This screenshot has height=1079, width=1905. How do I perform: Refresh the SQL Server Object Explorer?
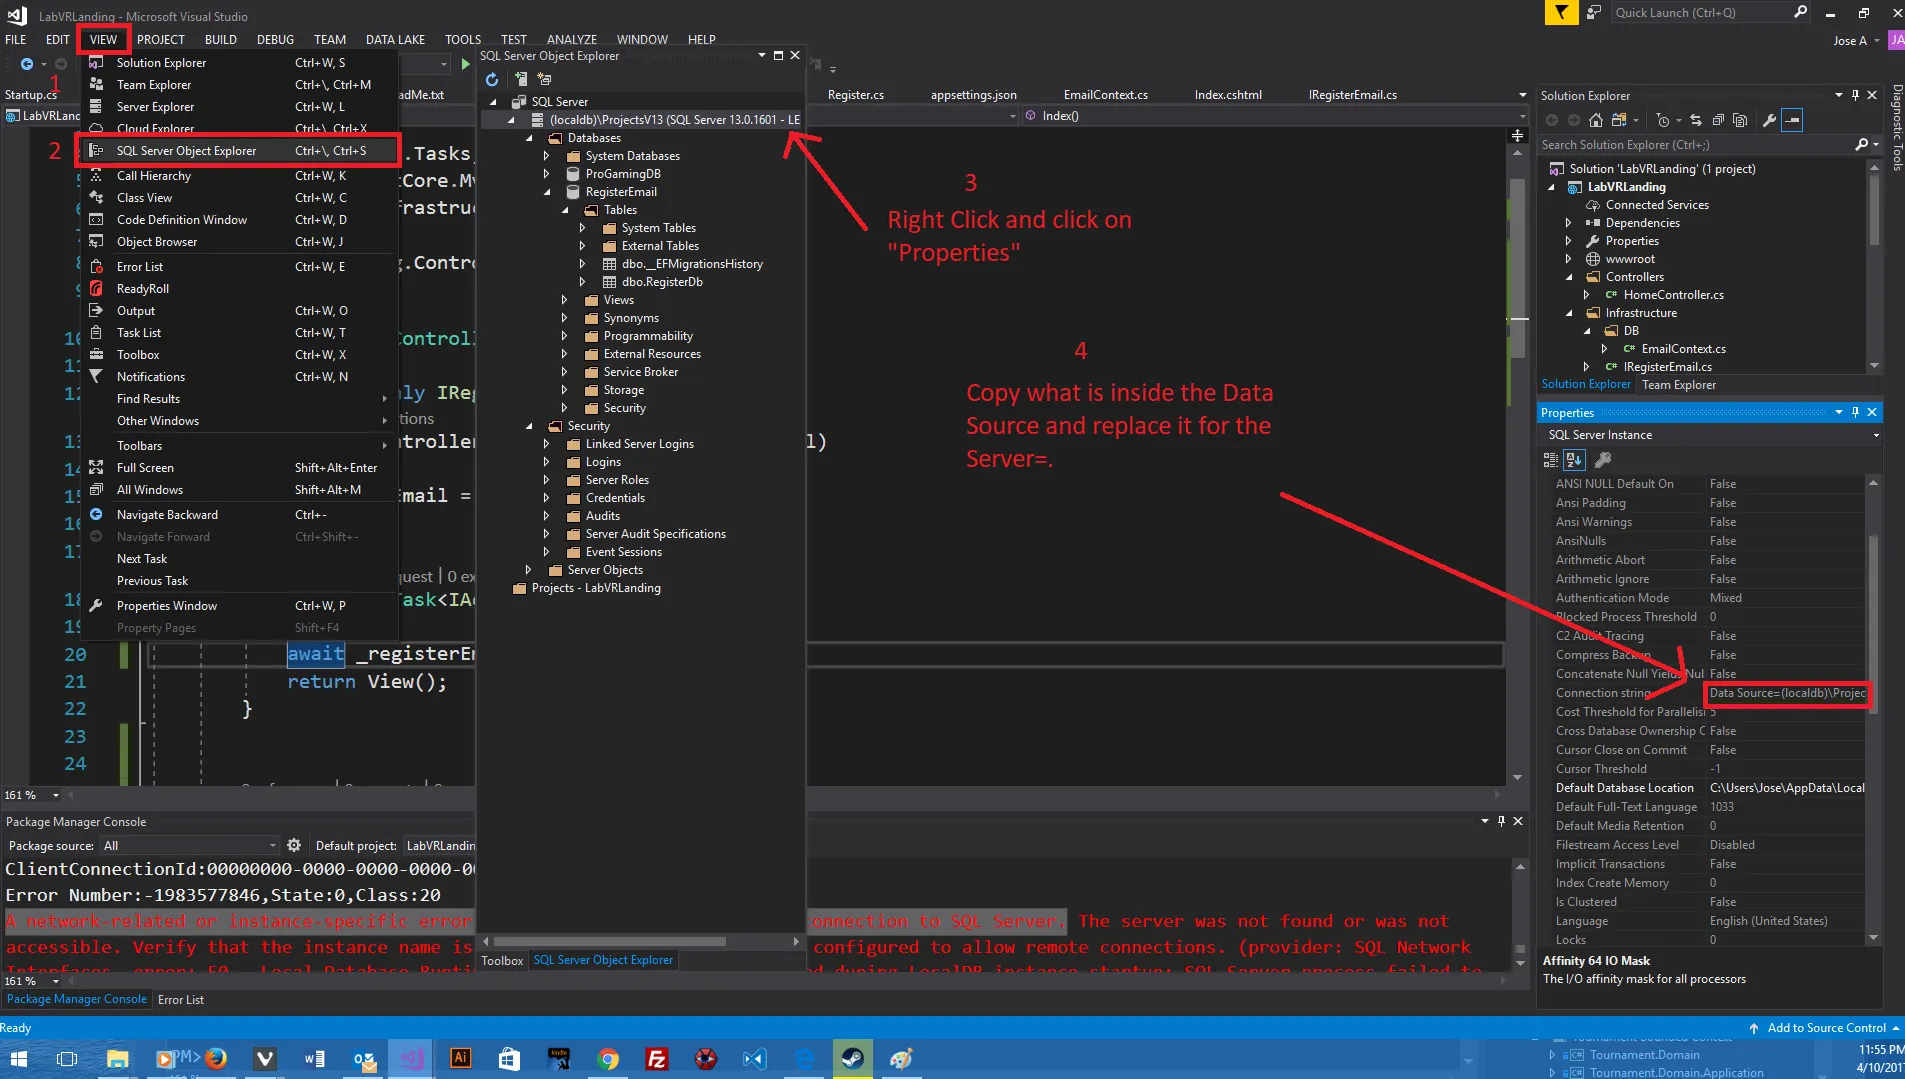point(492,79)
